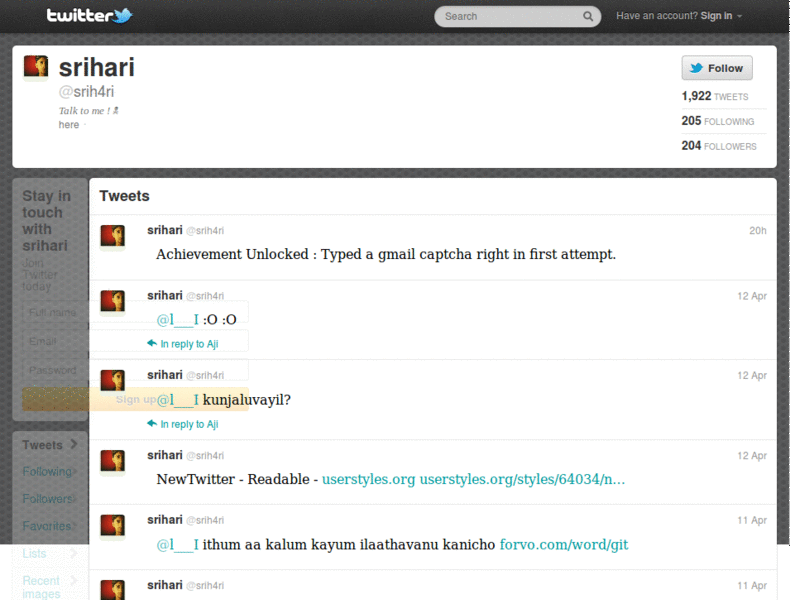
Task: Open the 20h timestamp of captcha tweet
Action: pyautogui.click(x=758, y=231)
